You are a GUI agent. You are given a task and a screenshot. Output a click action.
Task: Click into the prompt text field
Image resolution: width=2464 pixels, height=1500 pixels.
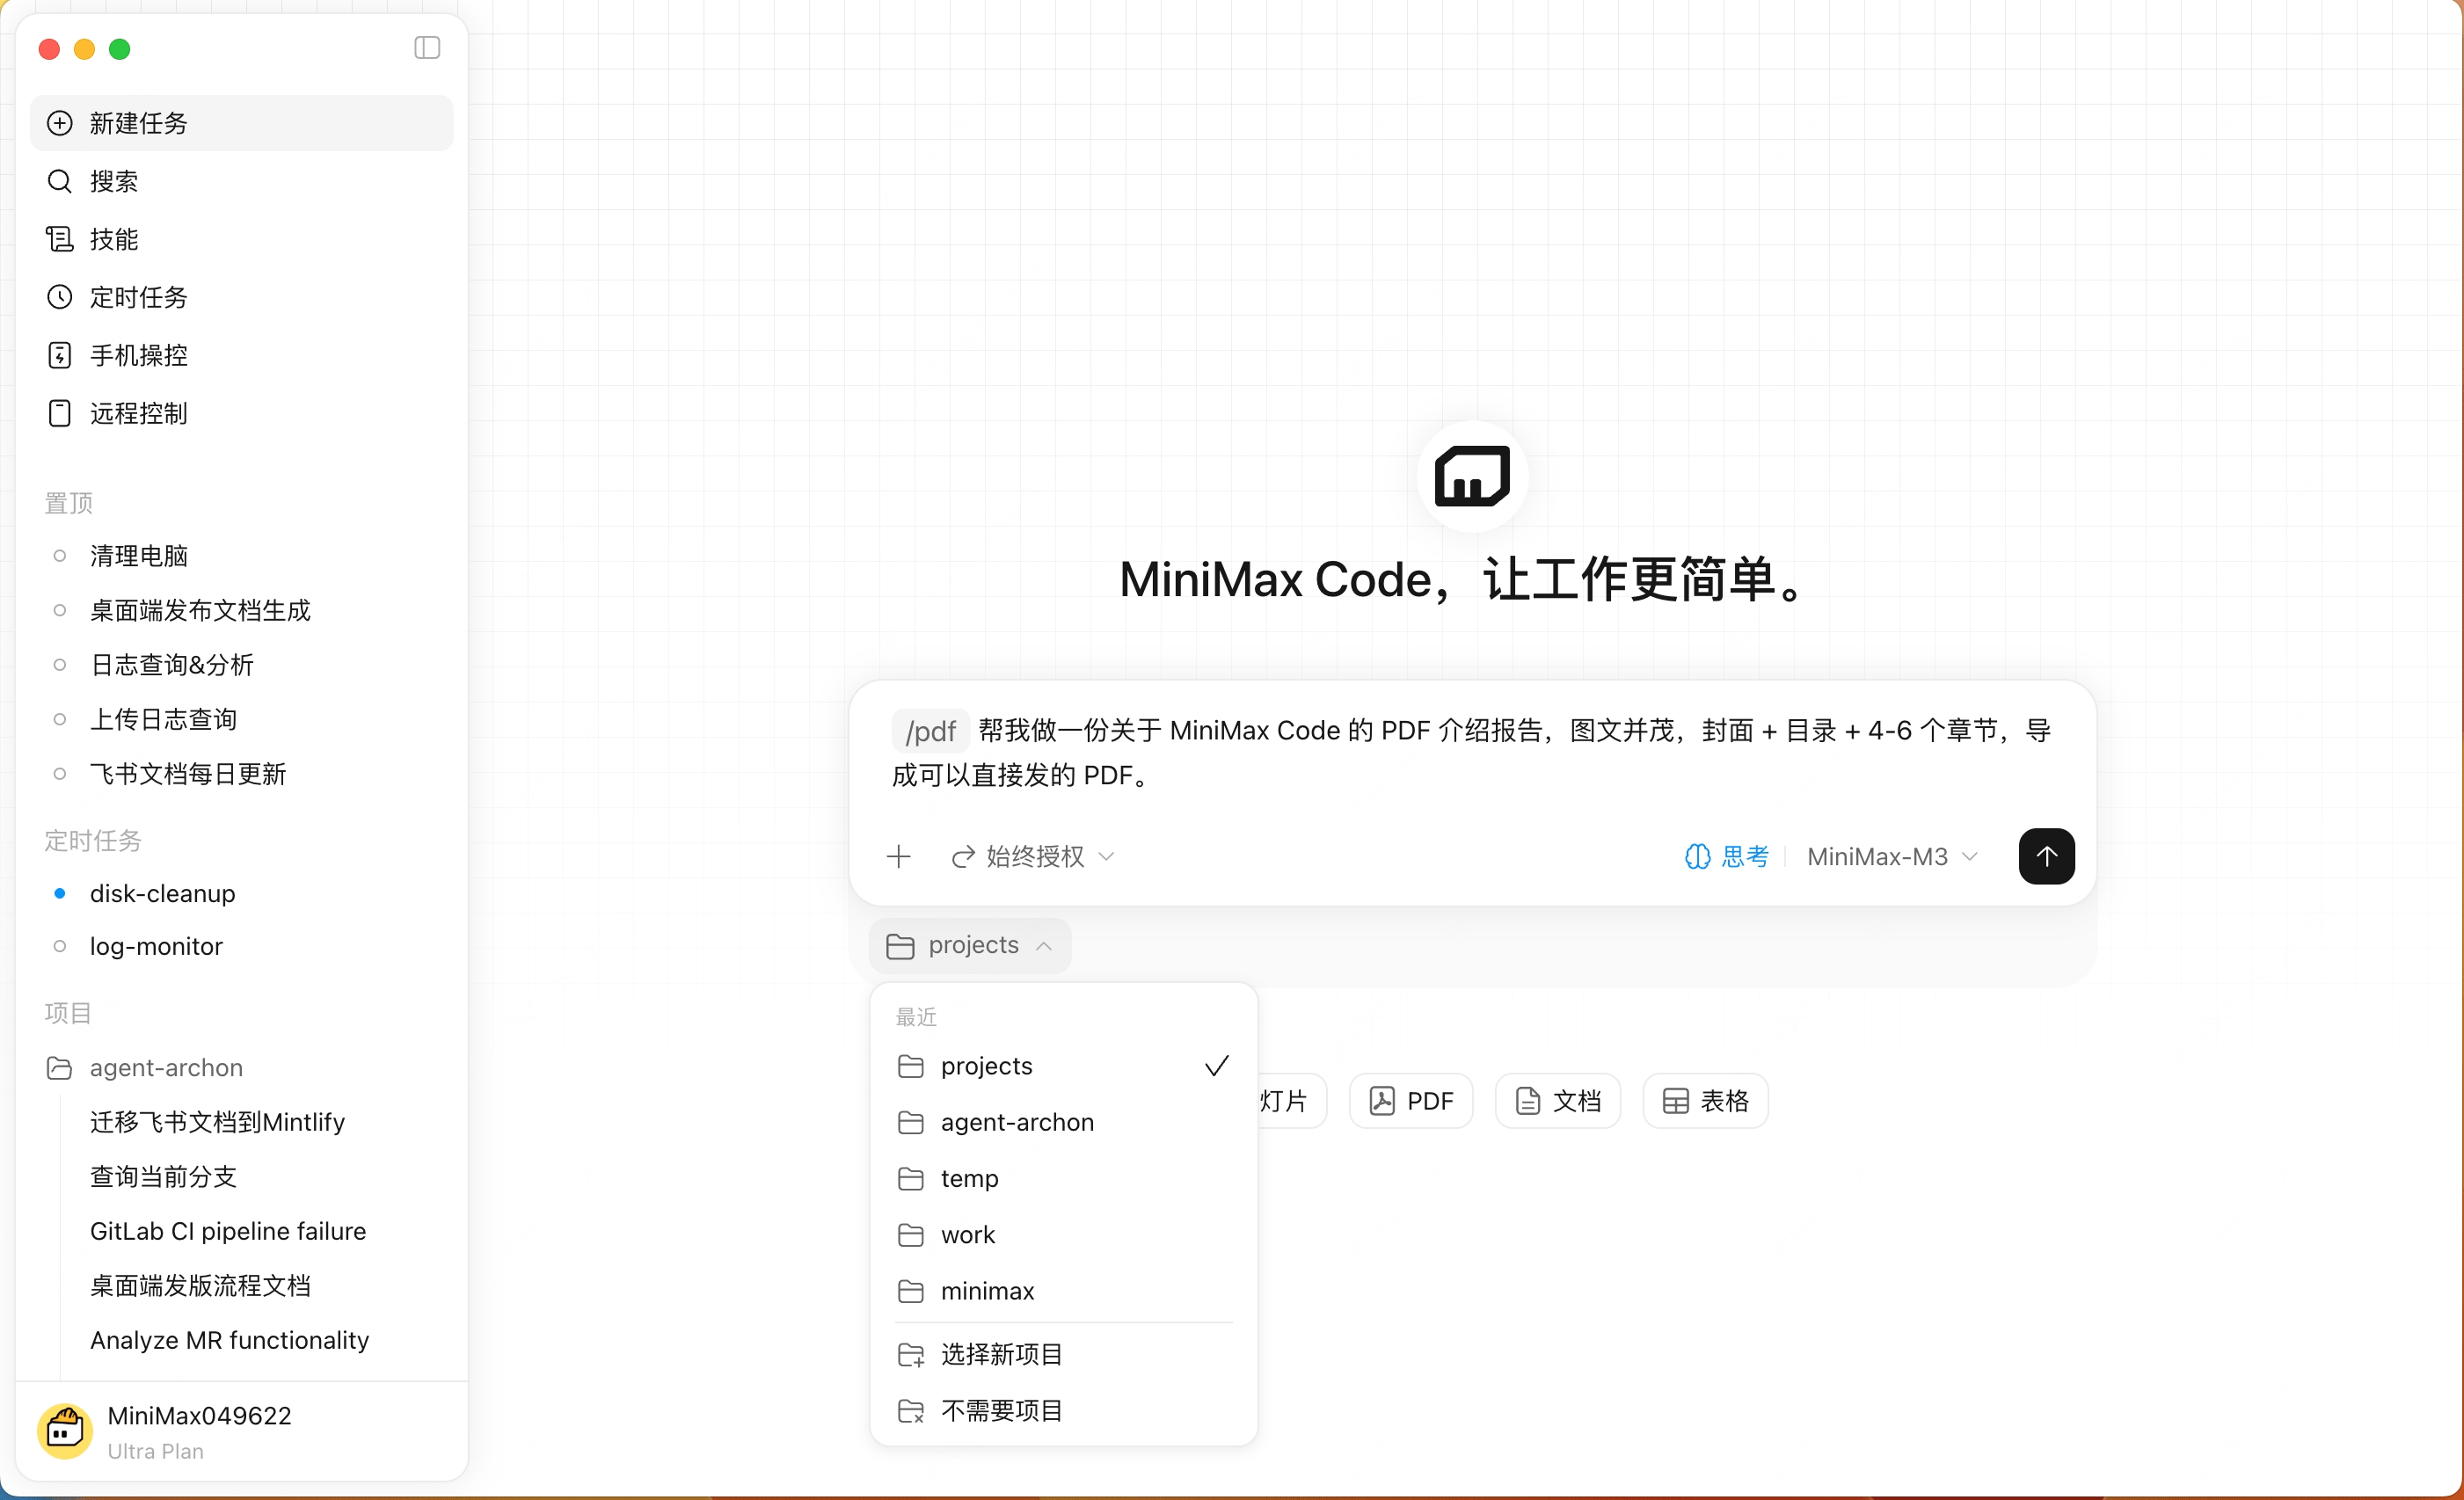(1472, 752)
